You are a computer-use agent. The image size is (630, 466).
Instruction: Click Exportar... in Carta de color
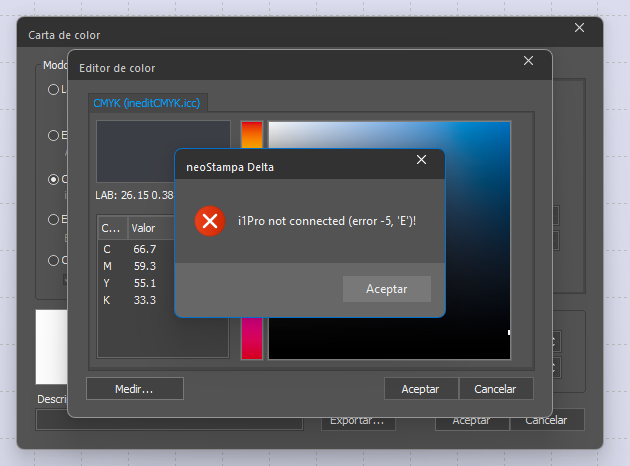(358, 423)
